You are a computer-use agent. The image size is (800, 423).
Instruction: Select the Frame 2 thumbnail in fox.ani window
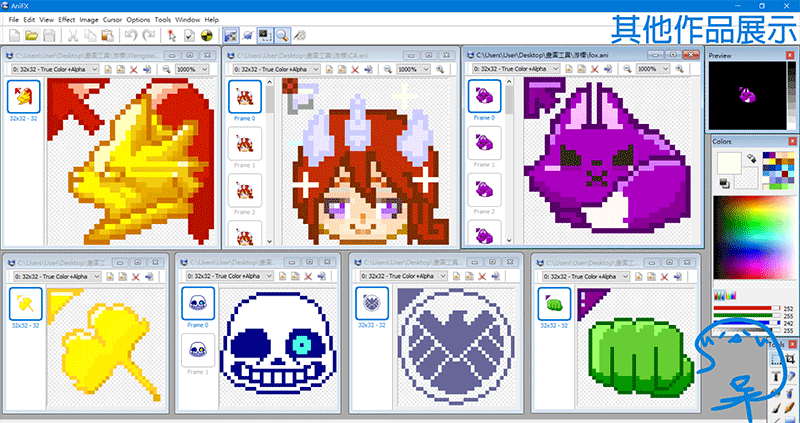point(484,189)
